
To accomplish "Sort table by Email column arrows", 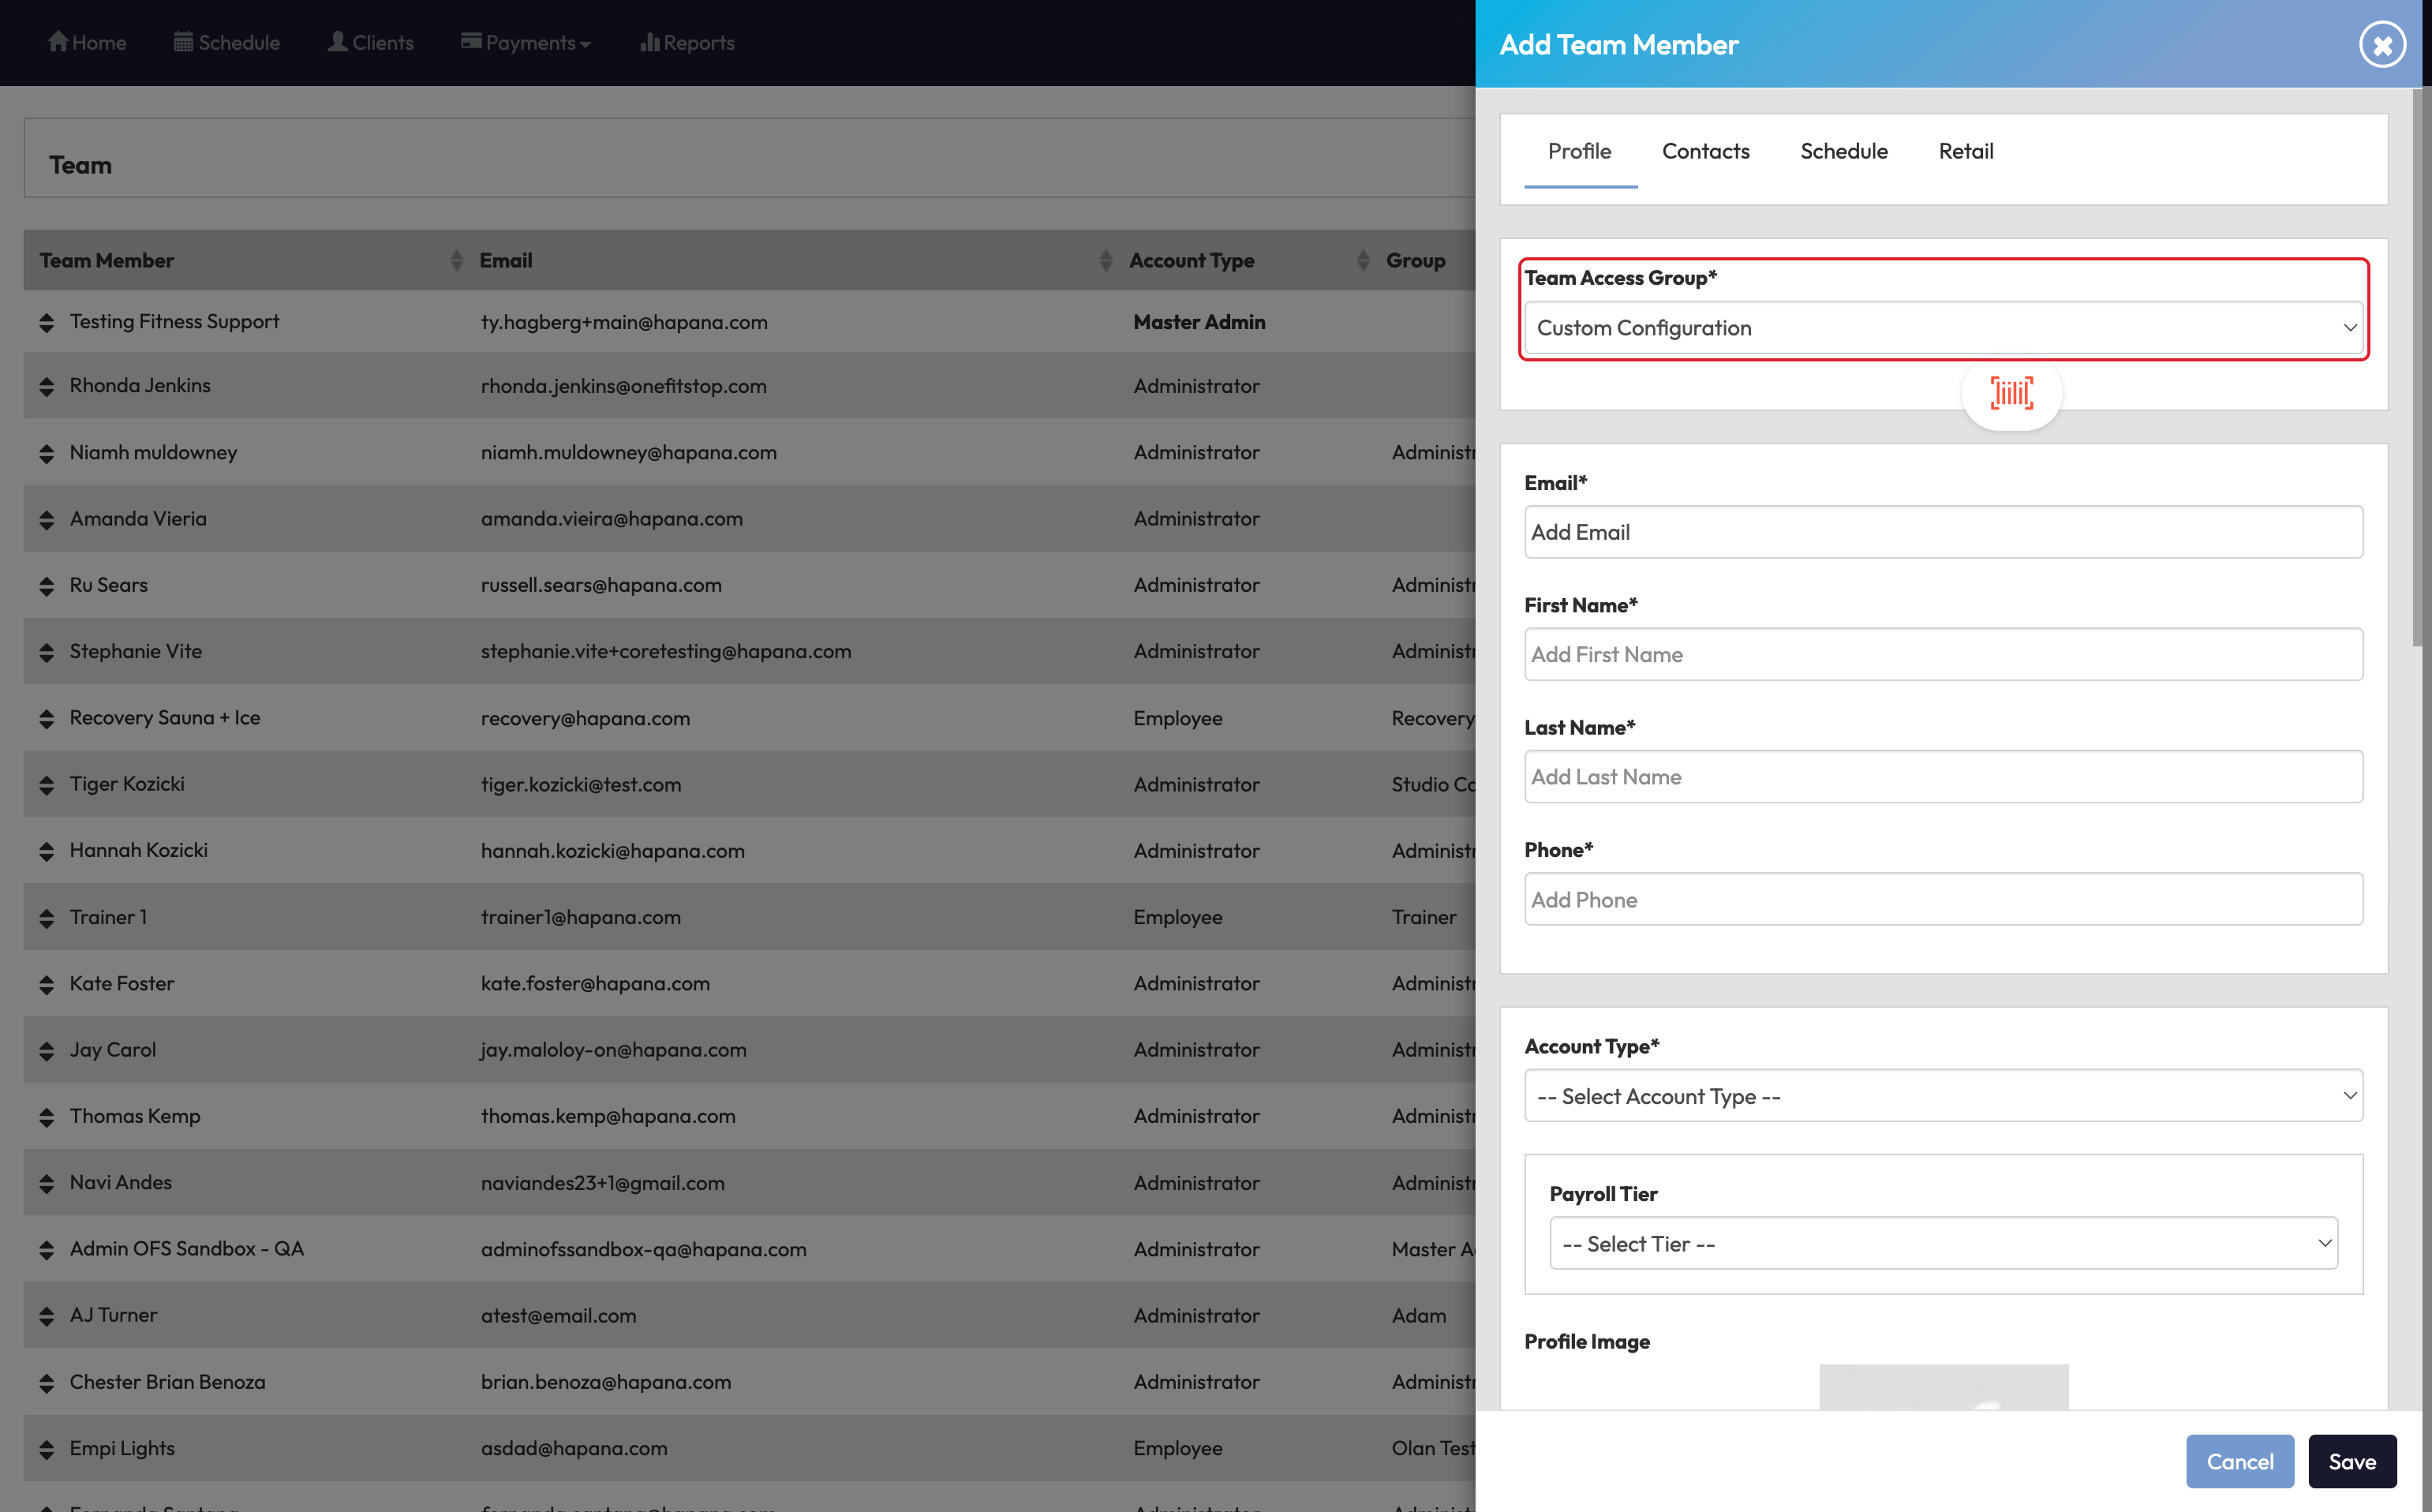I will (1105, 261).
